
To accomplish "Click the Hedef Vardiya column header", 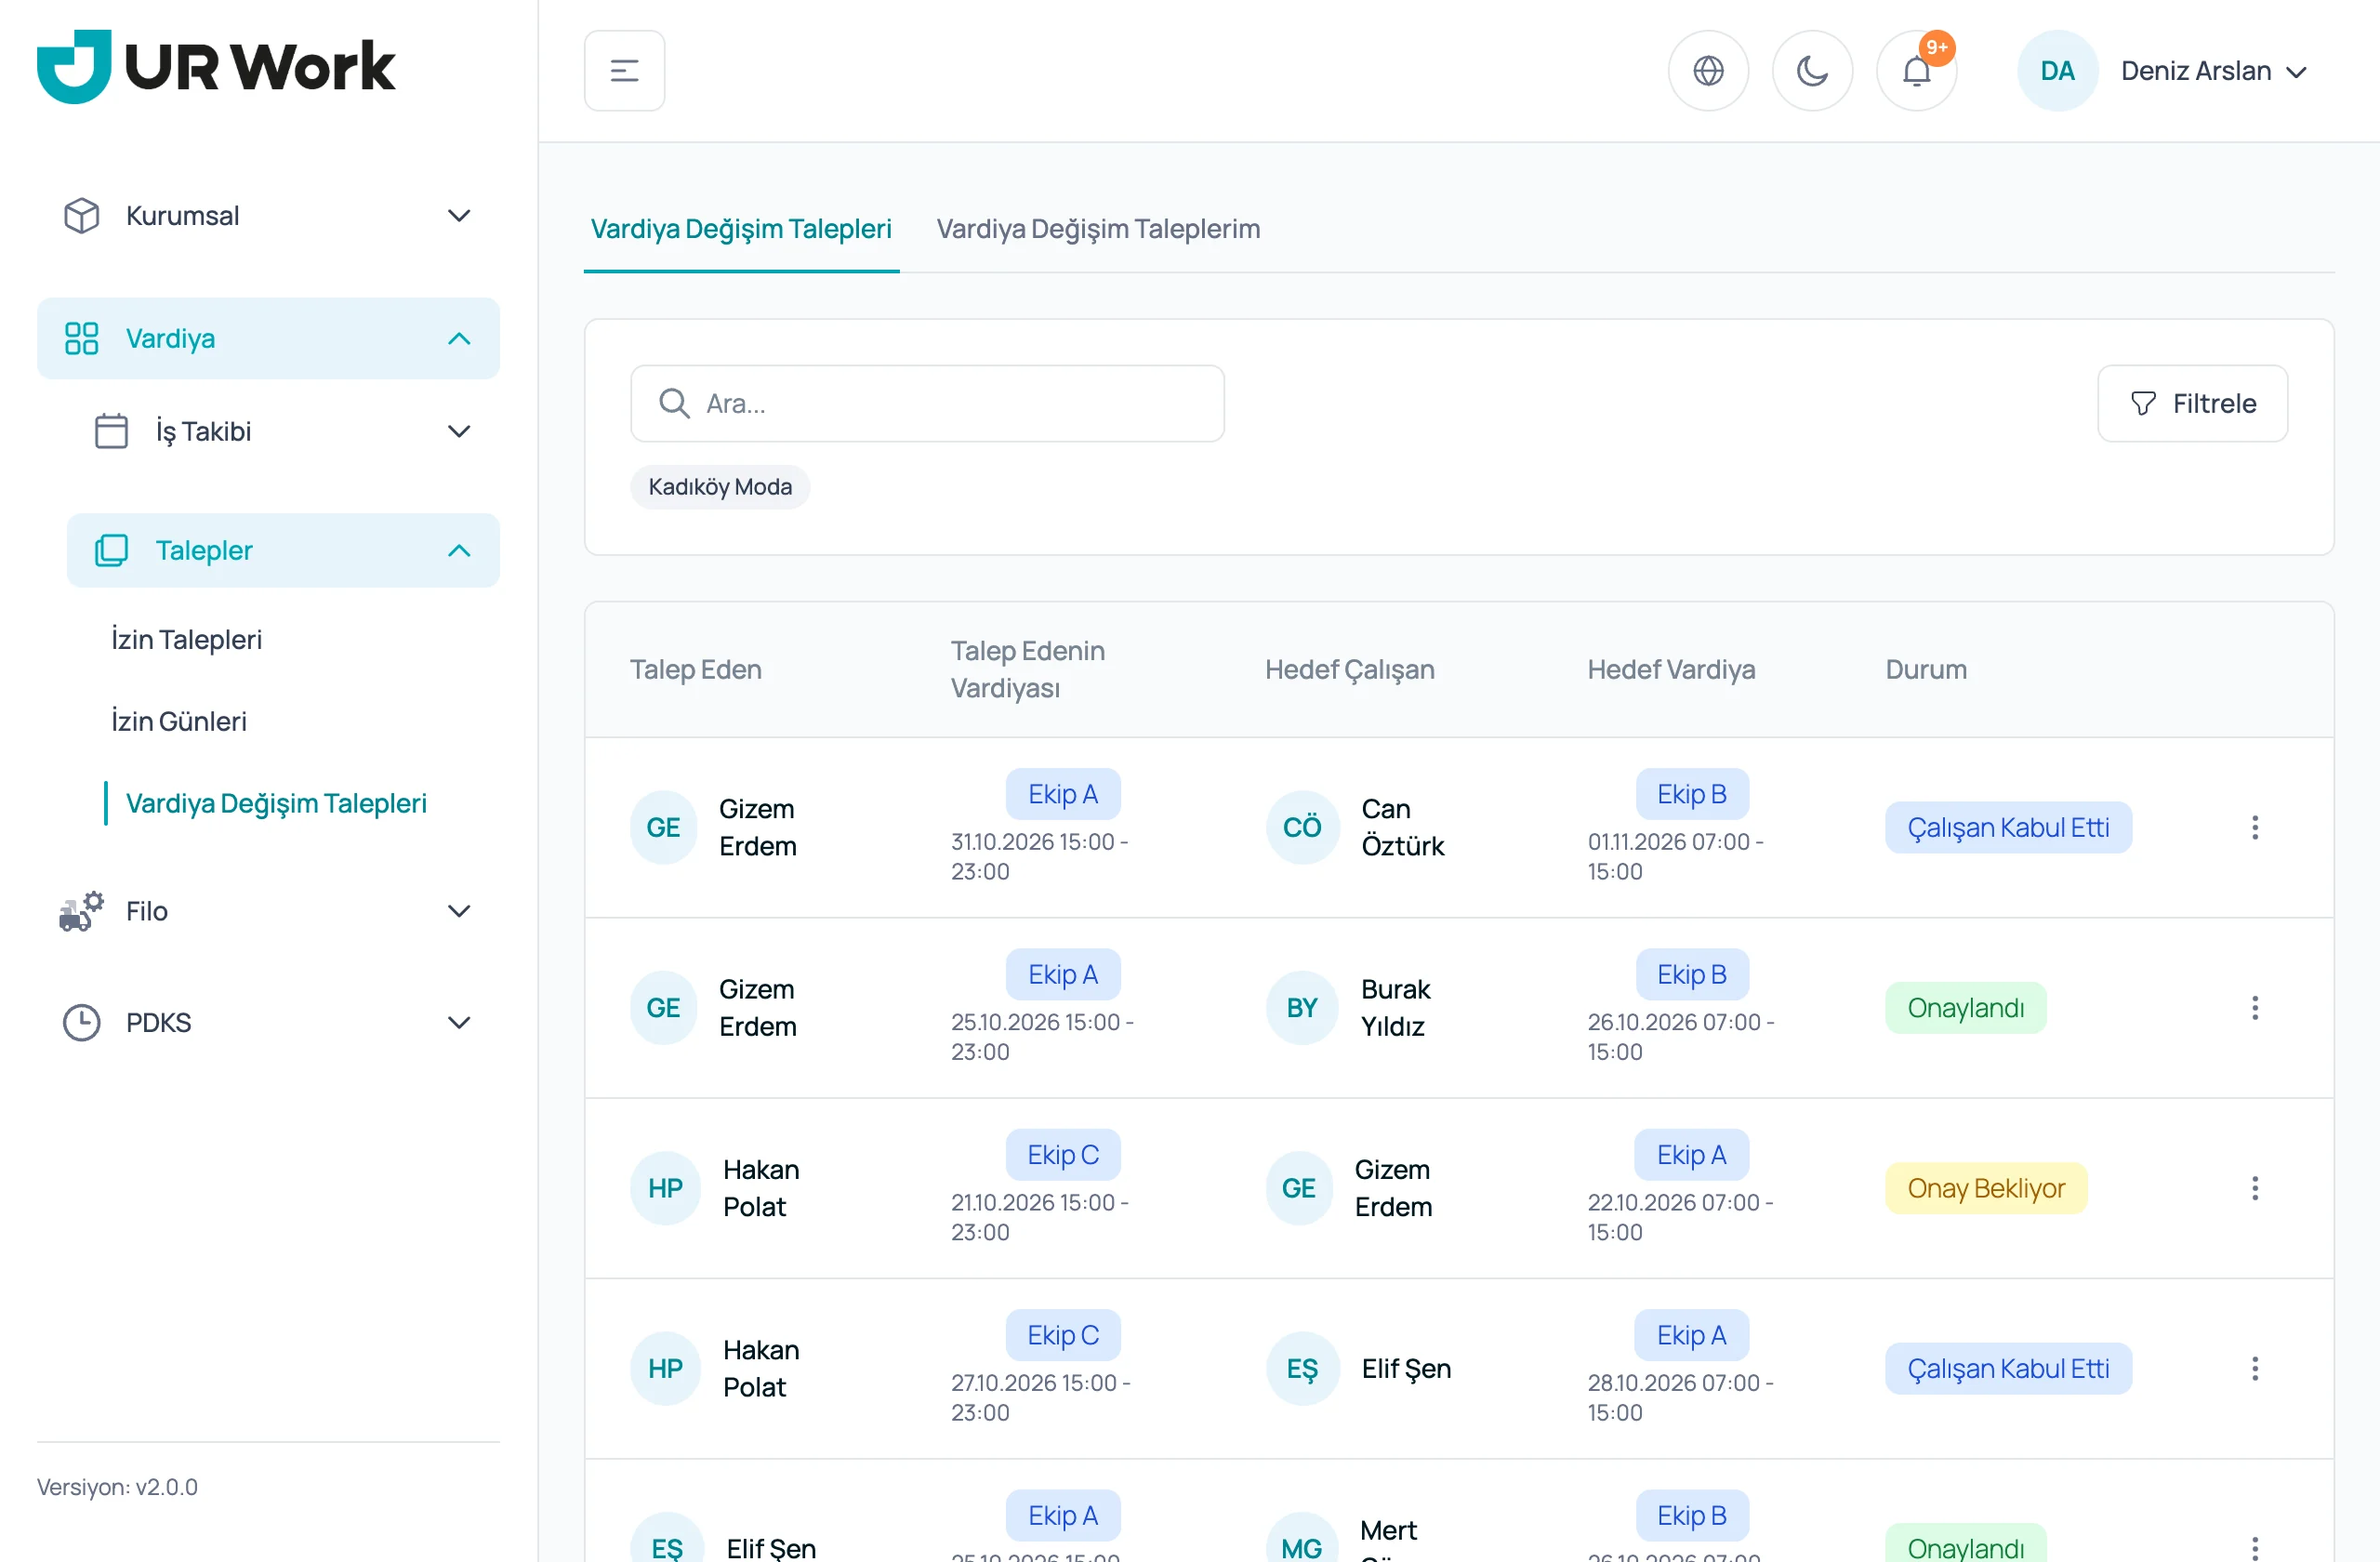I will coord(1671,669).
